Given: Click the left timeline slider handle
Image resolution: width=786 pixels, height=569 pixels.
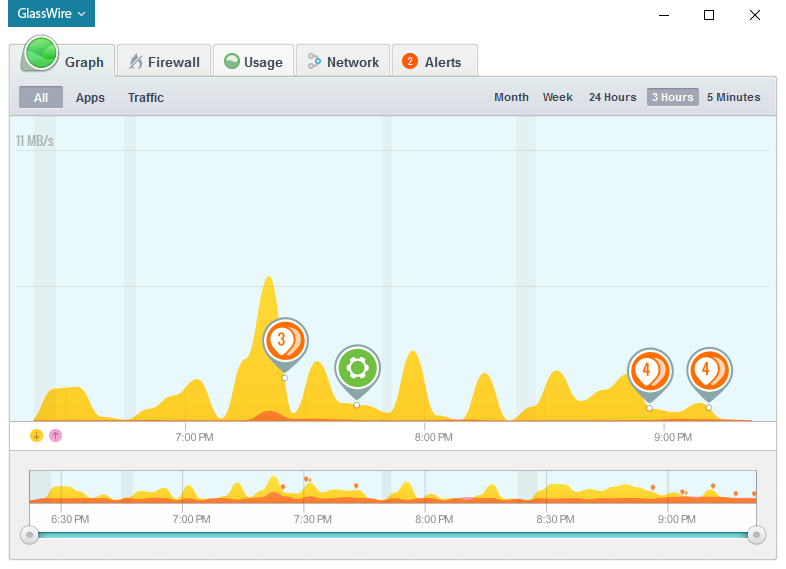Looking at the screenshot, I should [x=30, y=535].
